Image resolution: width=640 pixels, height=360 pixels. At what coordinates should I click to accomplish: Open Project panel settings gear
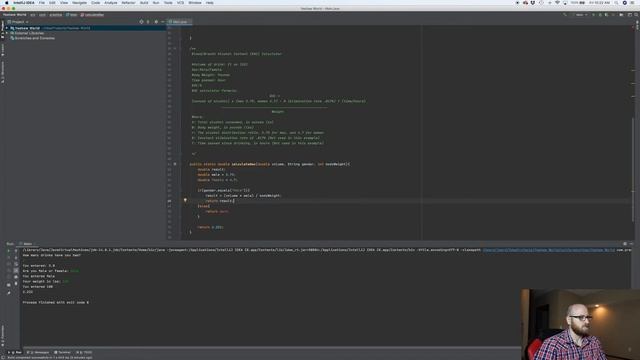coord(156,22)
